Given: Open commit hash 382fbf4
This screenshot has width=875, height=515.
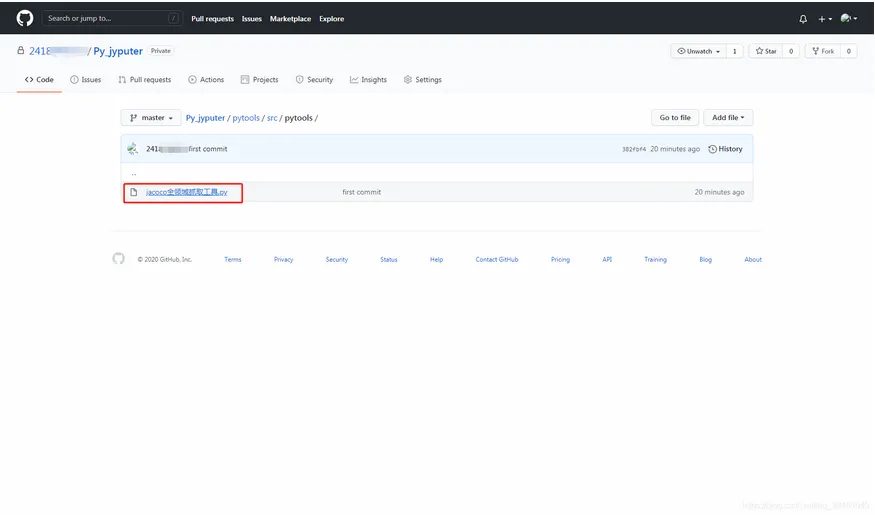Looking at the screenshot, I should [x=634, y=150].
